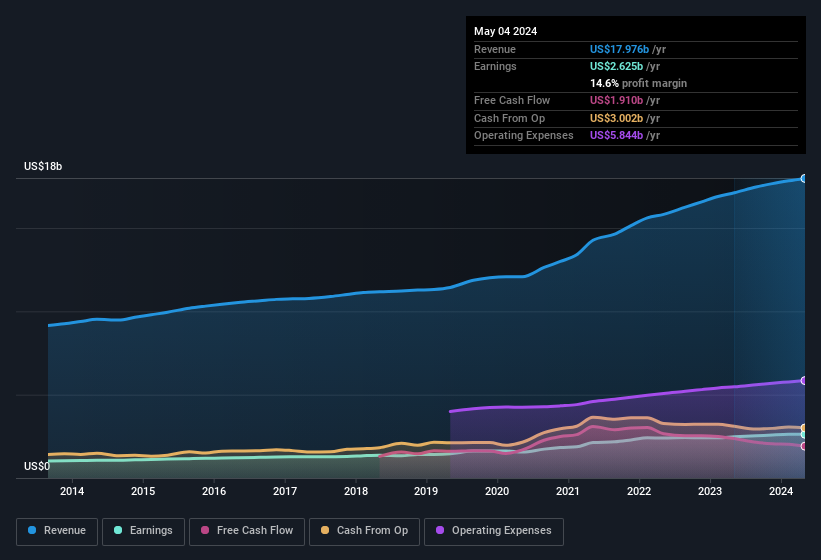Click the 2020 x-axis label

pos(497,491)
